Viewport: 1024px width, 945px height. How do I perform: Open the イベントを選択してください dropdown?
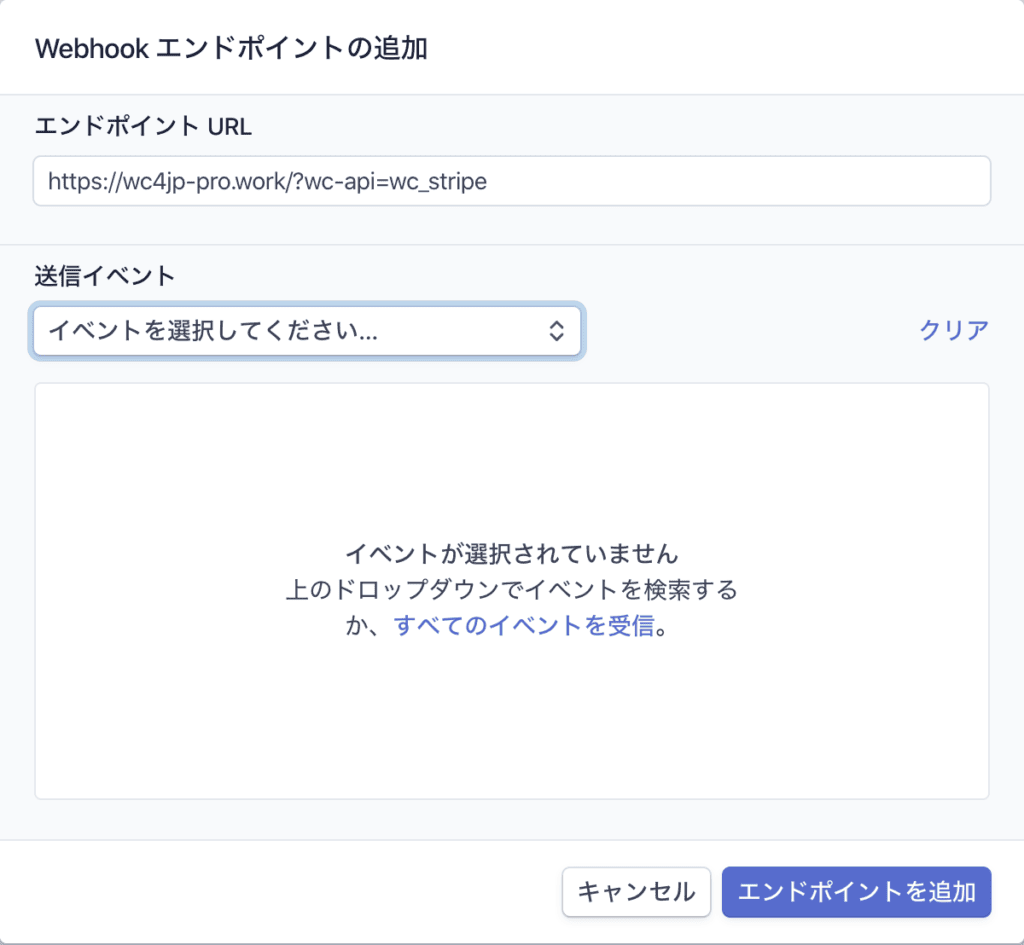tap(307, 331)
